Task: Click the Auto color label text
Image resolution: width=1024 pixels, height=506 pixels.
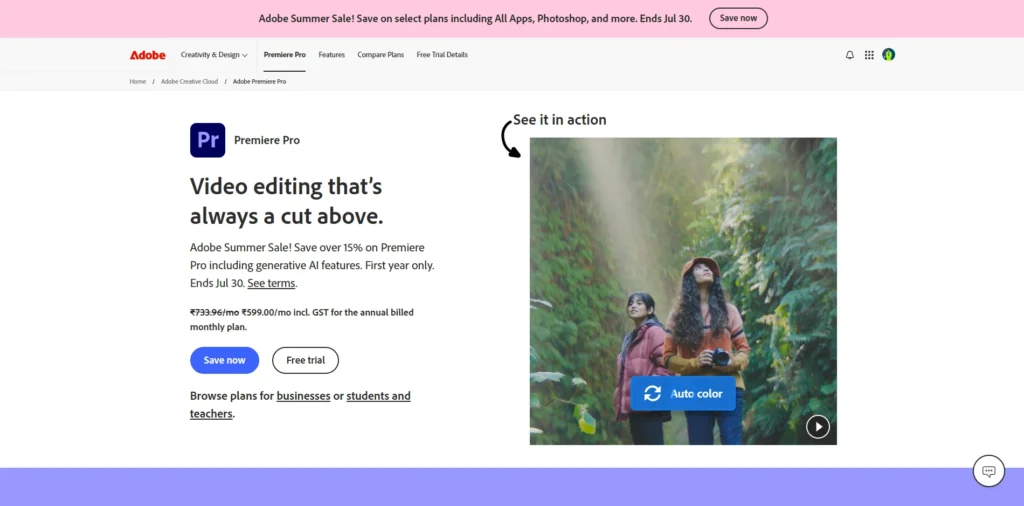Action: pyautogui.click(x=697, y=394)
